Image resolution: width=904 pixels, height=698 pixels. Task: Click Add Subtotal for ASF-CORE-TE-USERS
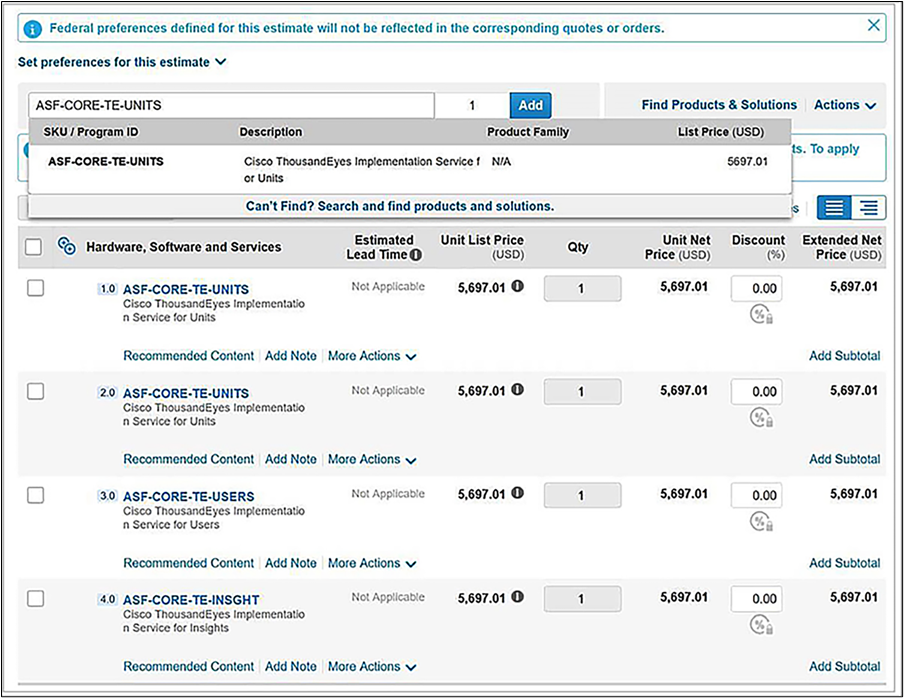845,563
